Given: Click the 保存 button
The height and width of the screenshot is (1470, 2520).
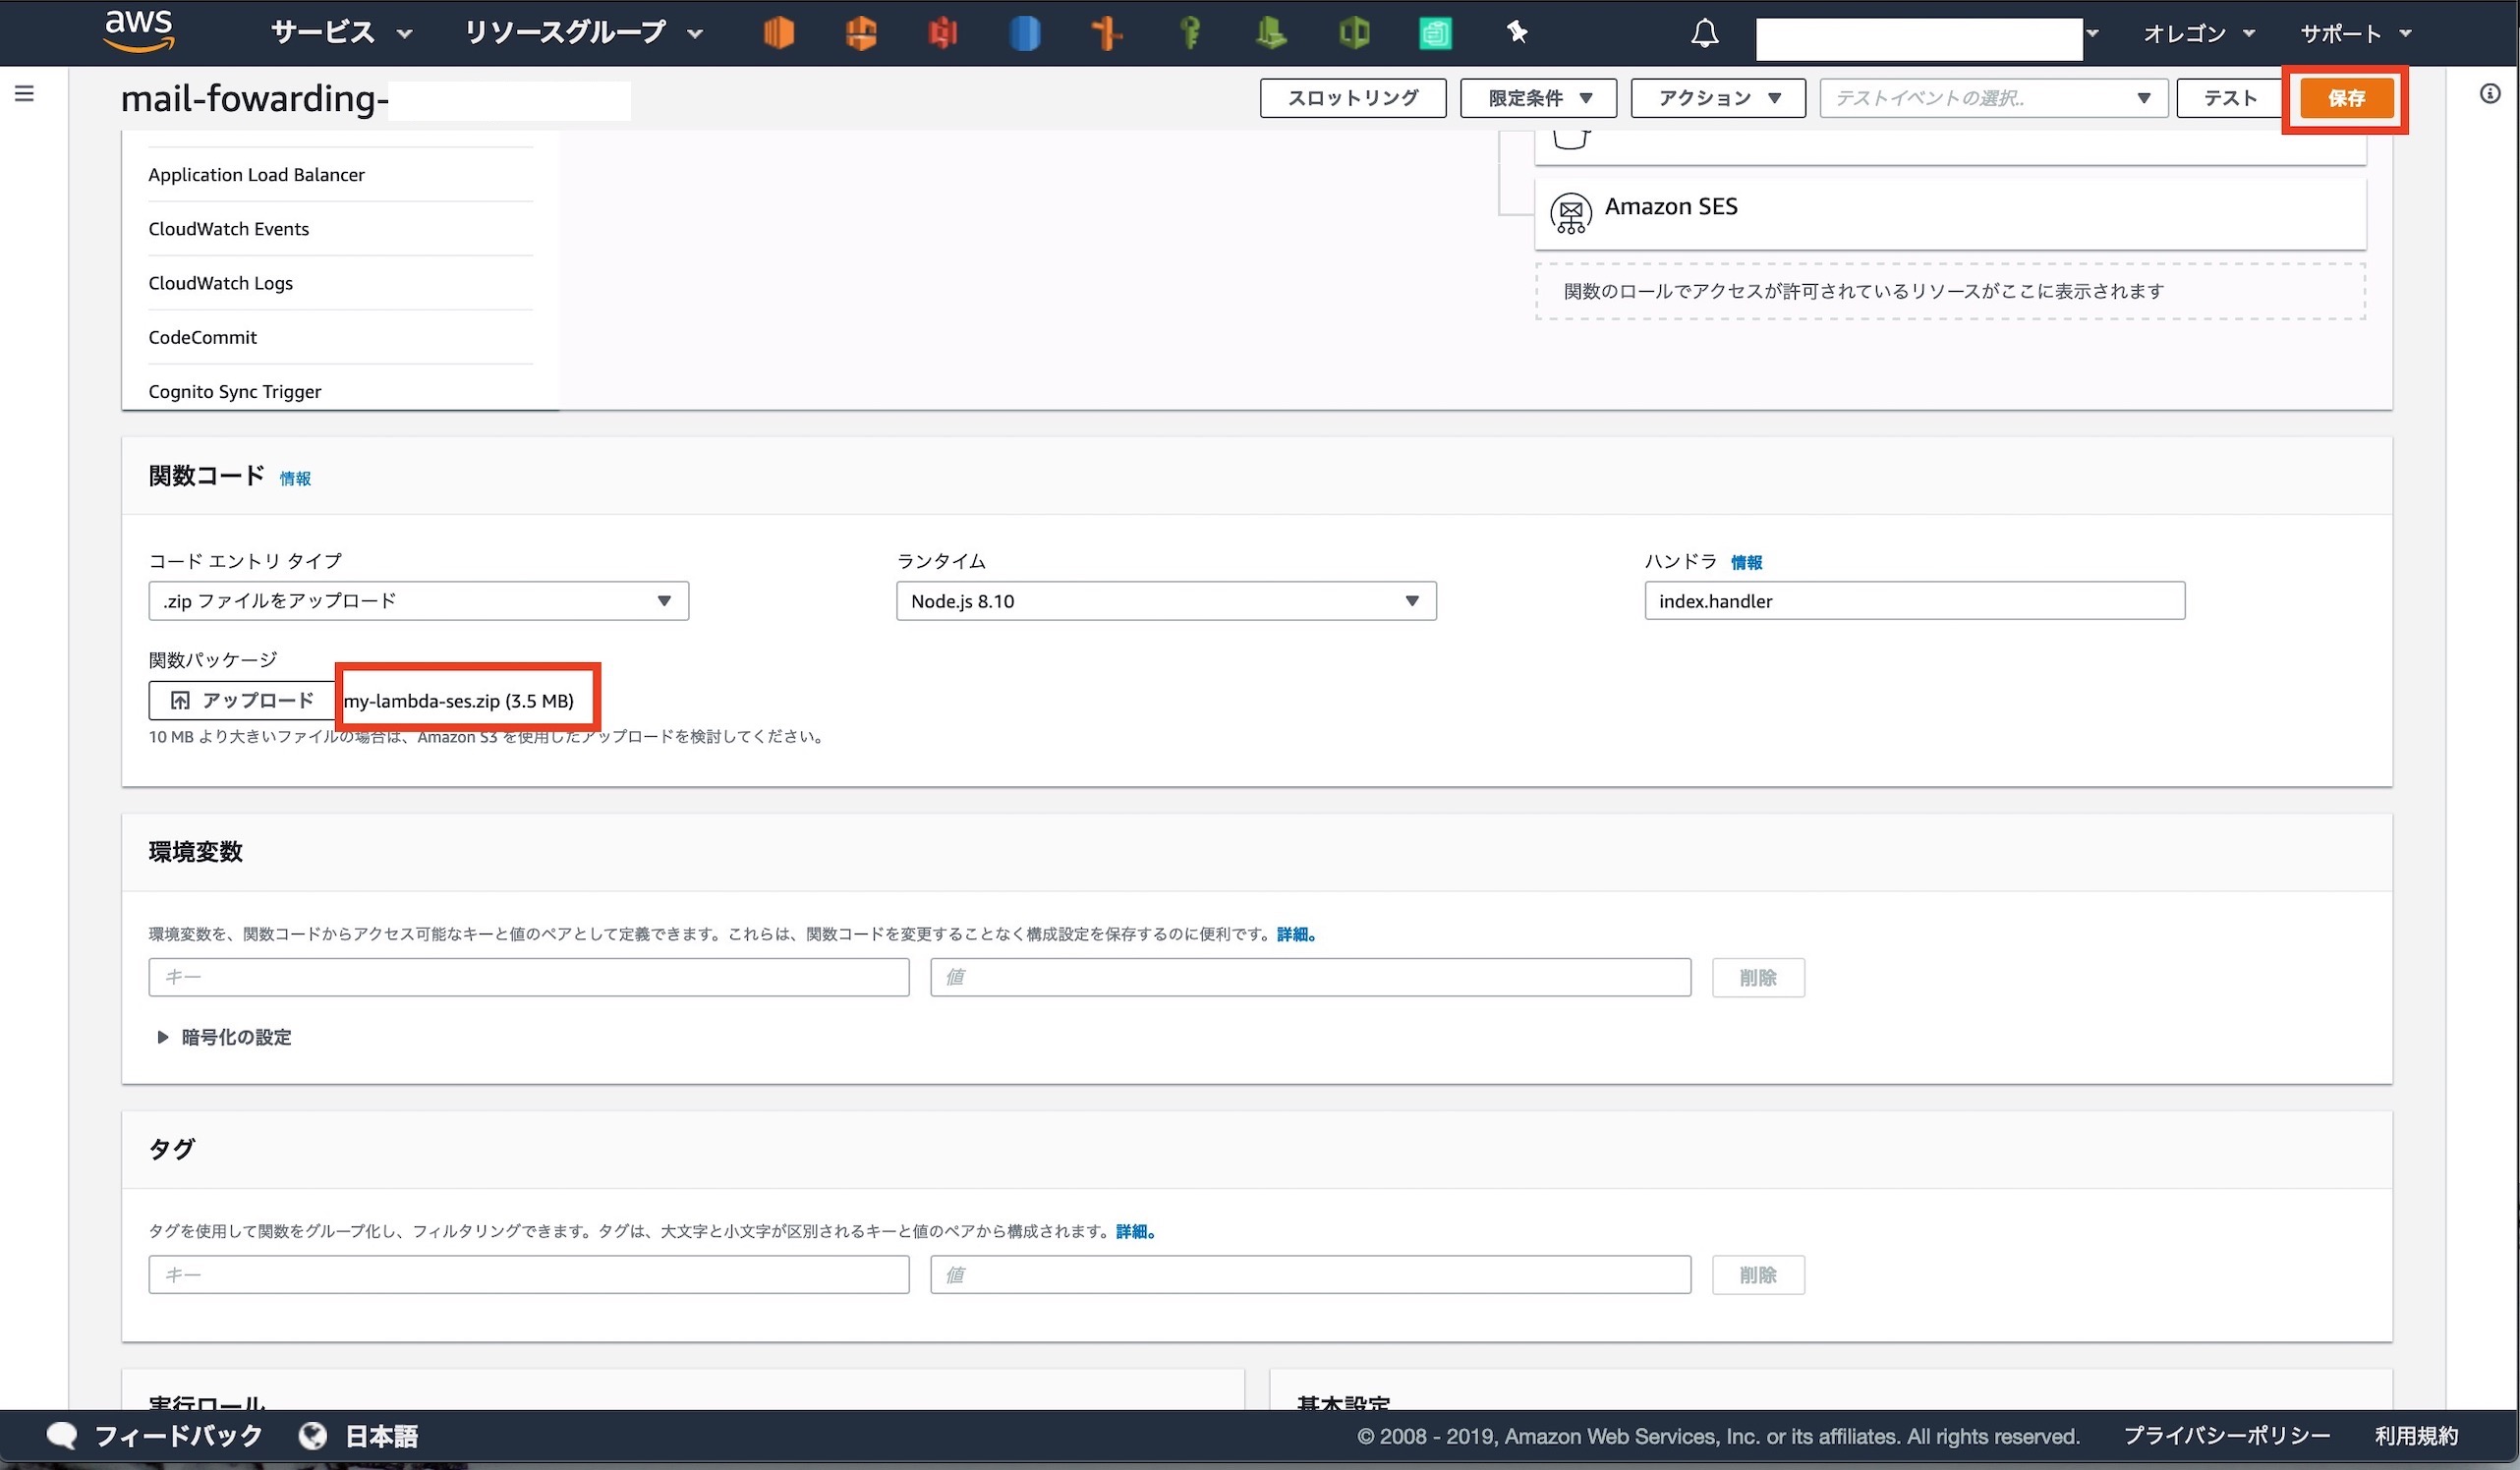Looking at the screenshot, I should (2346, 98).
